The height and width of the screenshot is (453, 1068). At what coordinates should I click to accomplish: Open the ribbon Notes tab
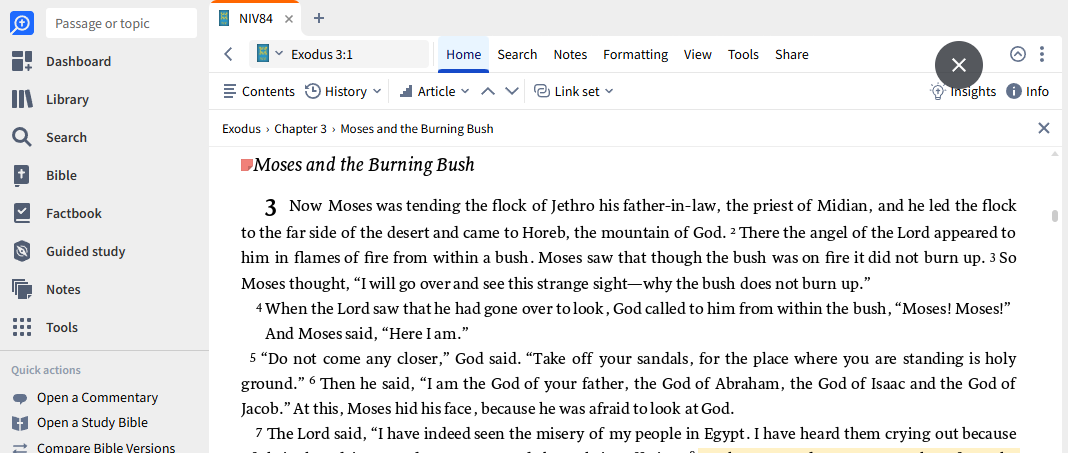click(570, 54)
